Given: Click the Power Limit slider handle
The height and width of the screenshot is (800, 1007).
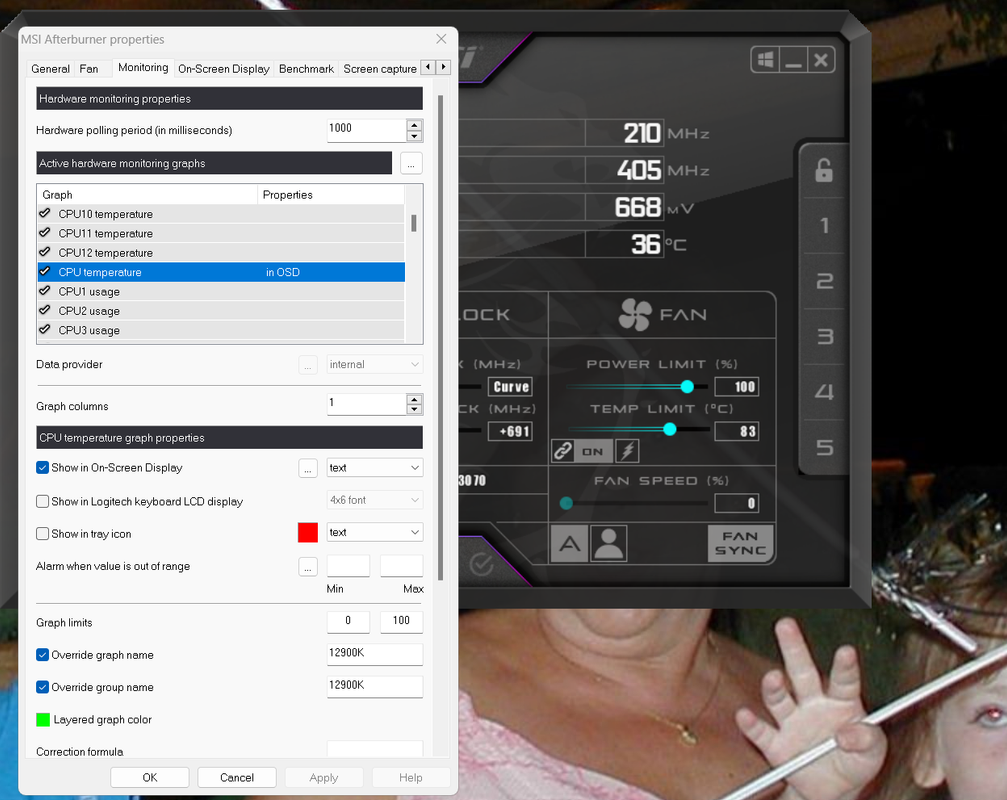Looking at the screenshot, I should [x=687, y=387].
